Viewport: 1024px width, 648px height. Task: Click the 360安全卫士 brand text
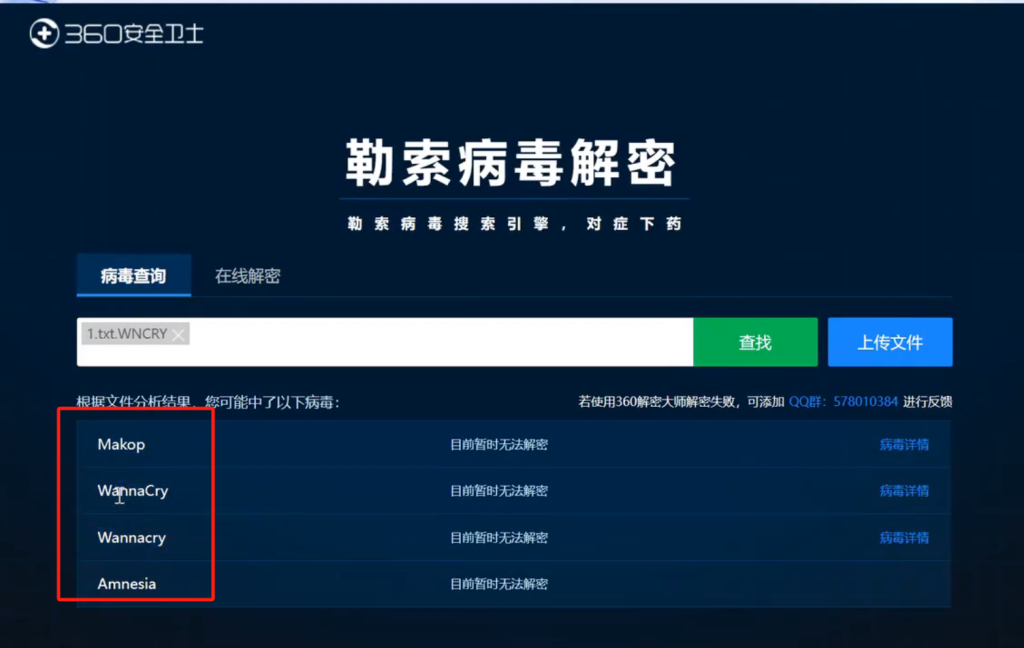pyautogui.click(x=134, y=34)
